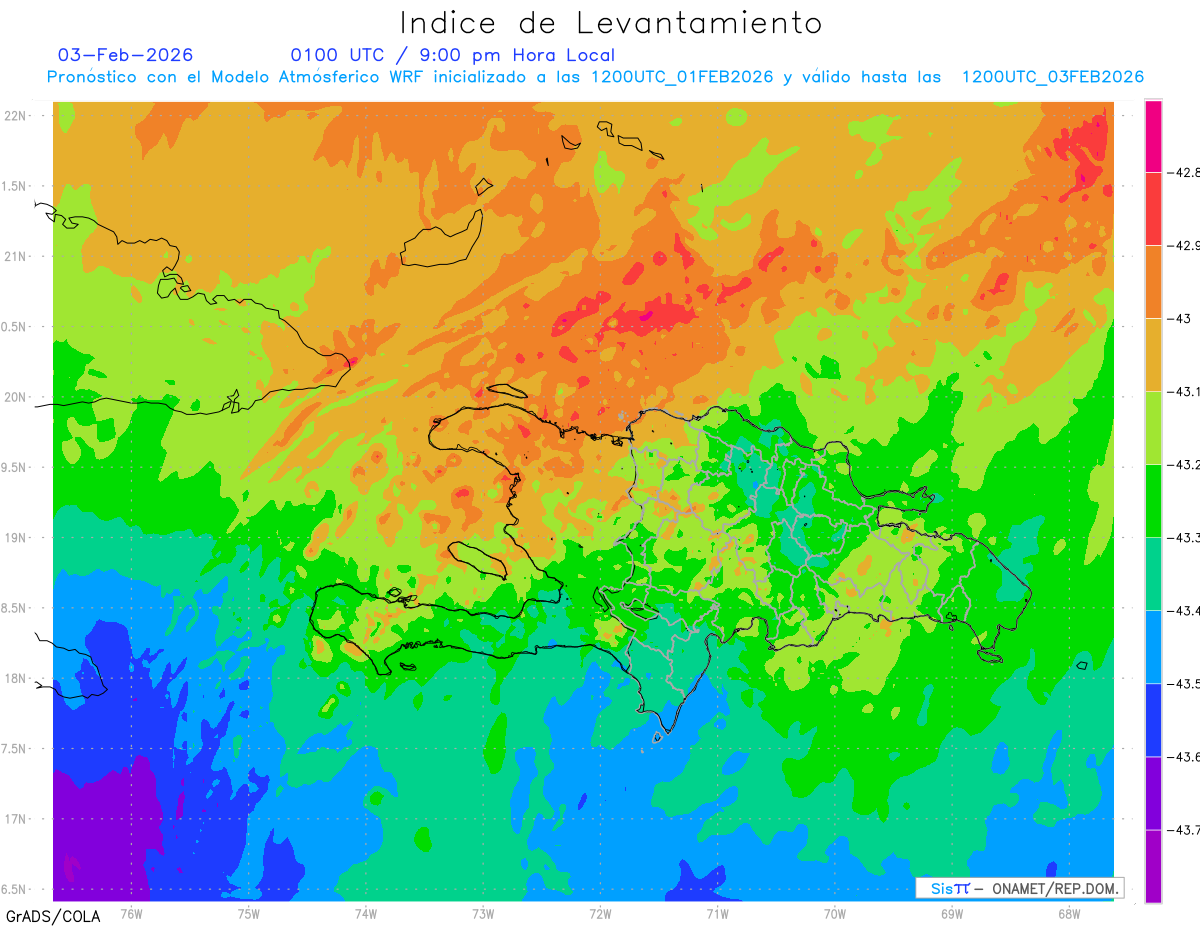This screenshot has width=1200, height=927.
Task: Click the longitude label "76W"
Action: pos(131,912)
